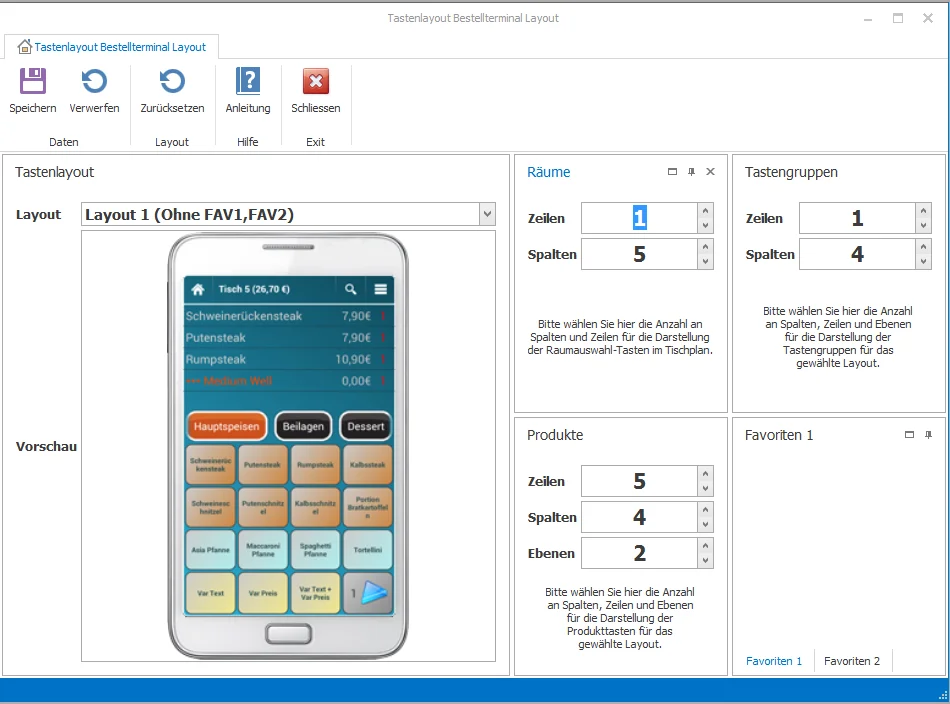Pin the Favoriten 1 panel
This screenshot has width=950, height=704.
[928, 435]
